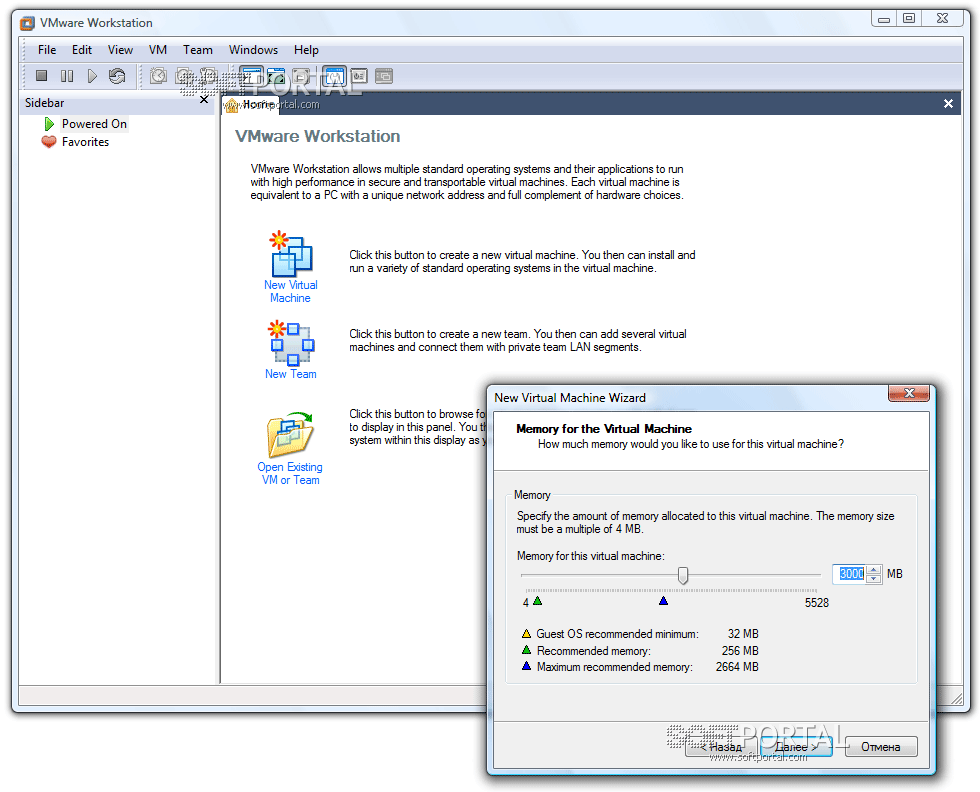Click the Summary View toolbar icon
The width and height of the screenshot is (980, 792).
[334, 76]
